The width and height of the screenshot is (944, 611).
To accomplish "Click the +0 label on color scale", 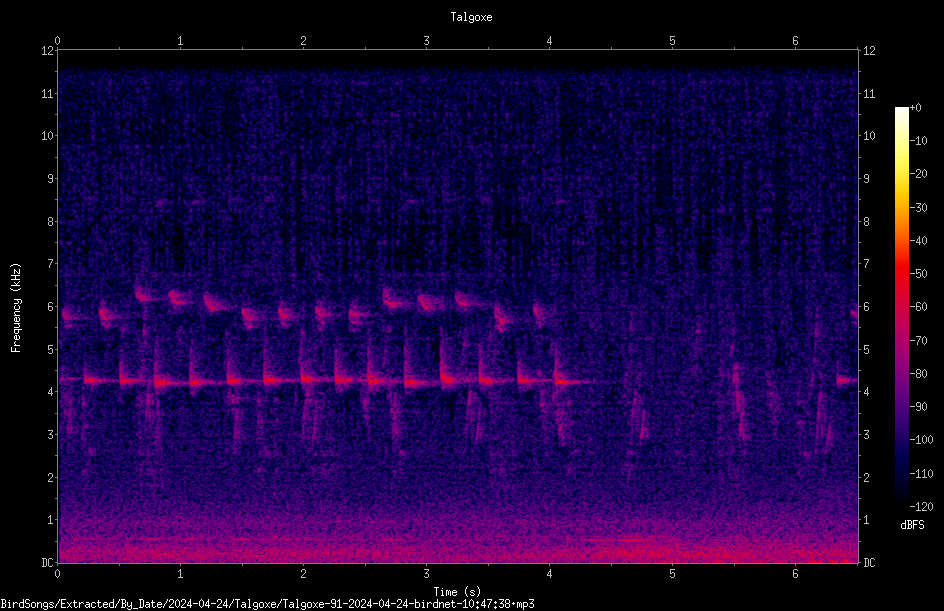I will coord(915,108).
